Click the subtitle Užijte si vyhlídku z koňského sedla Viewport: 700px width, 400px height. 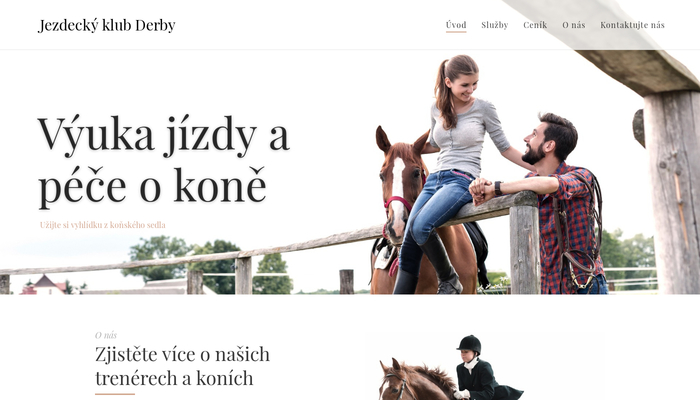coord(103,225)
